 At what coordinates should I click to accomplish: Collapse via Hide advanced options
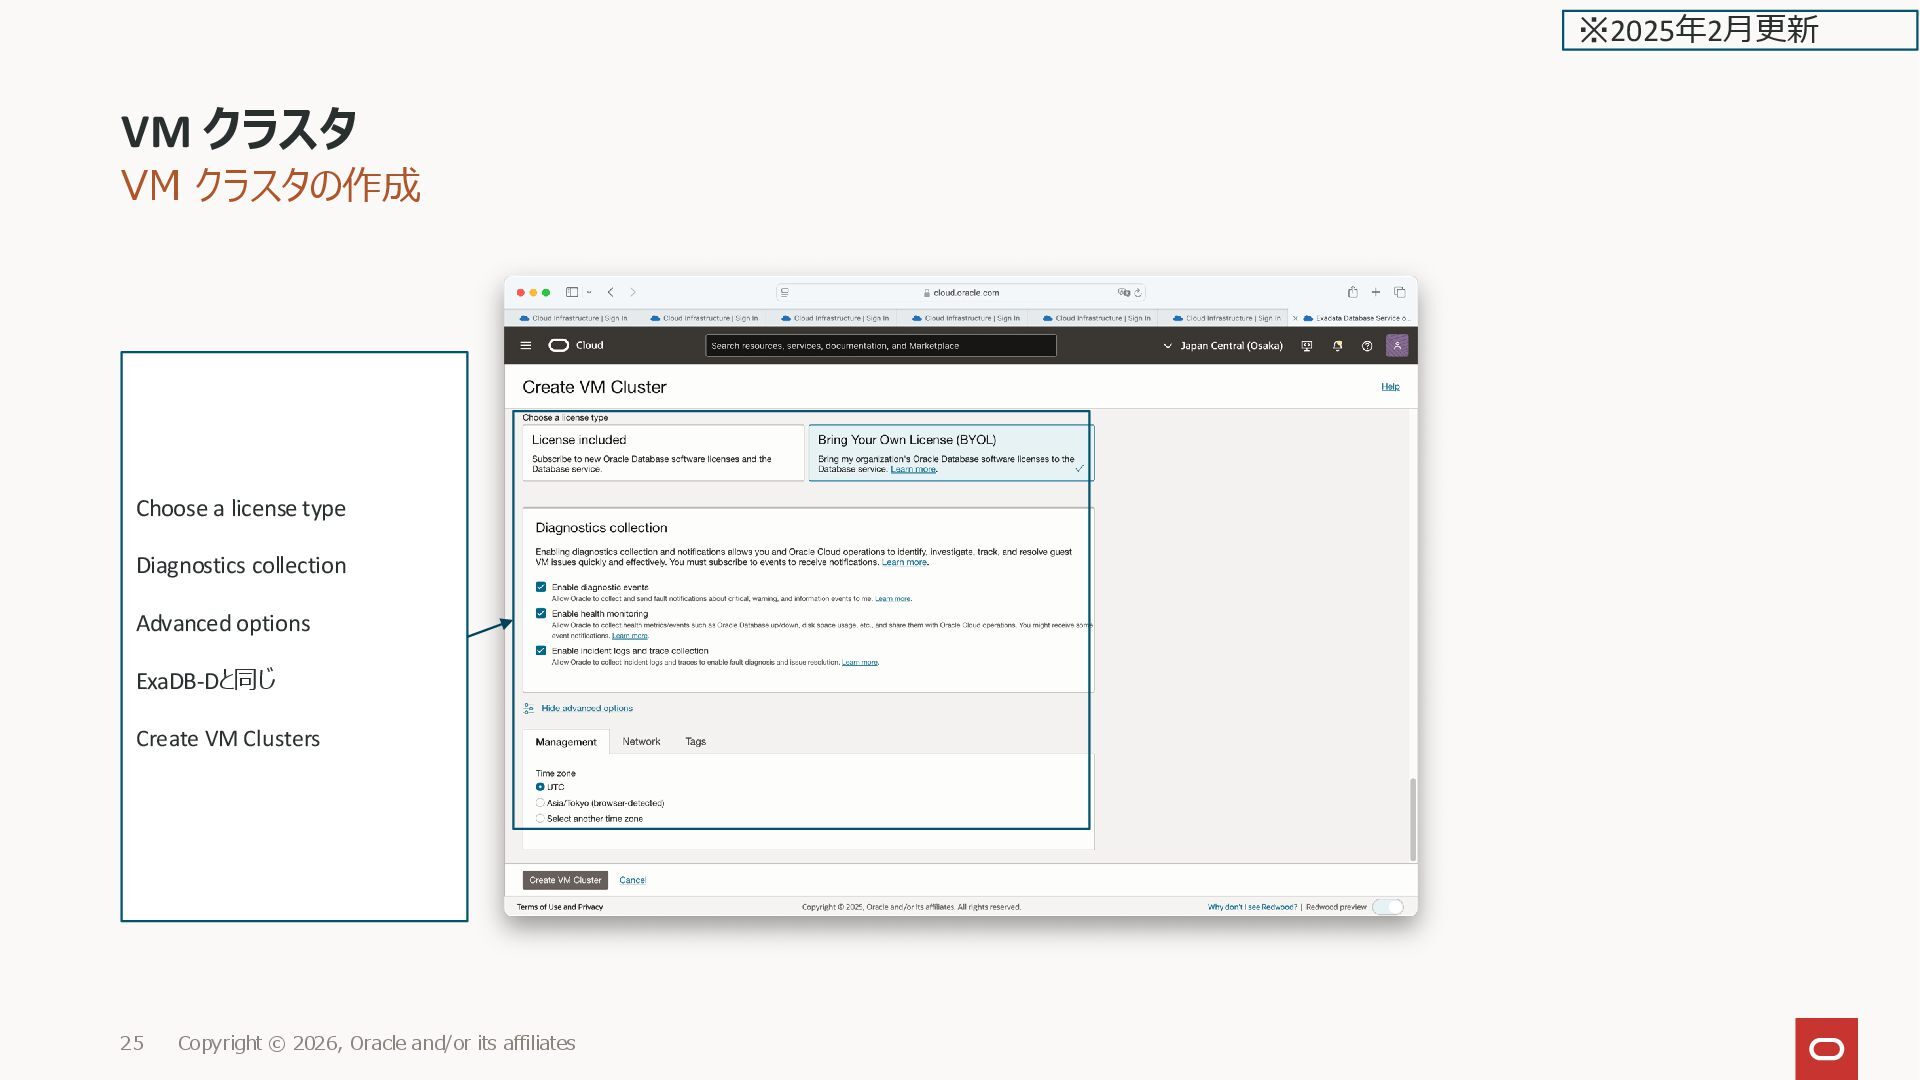tap(586, 708)
